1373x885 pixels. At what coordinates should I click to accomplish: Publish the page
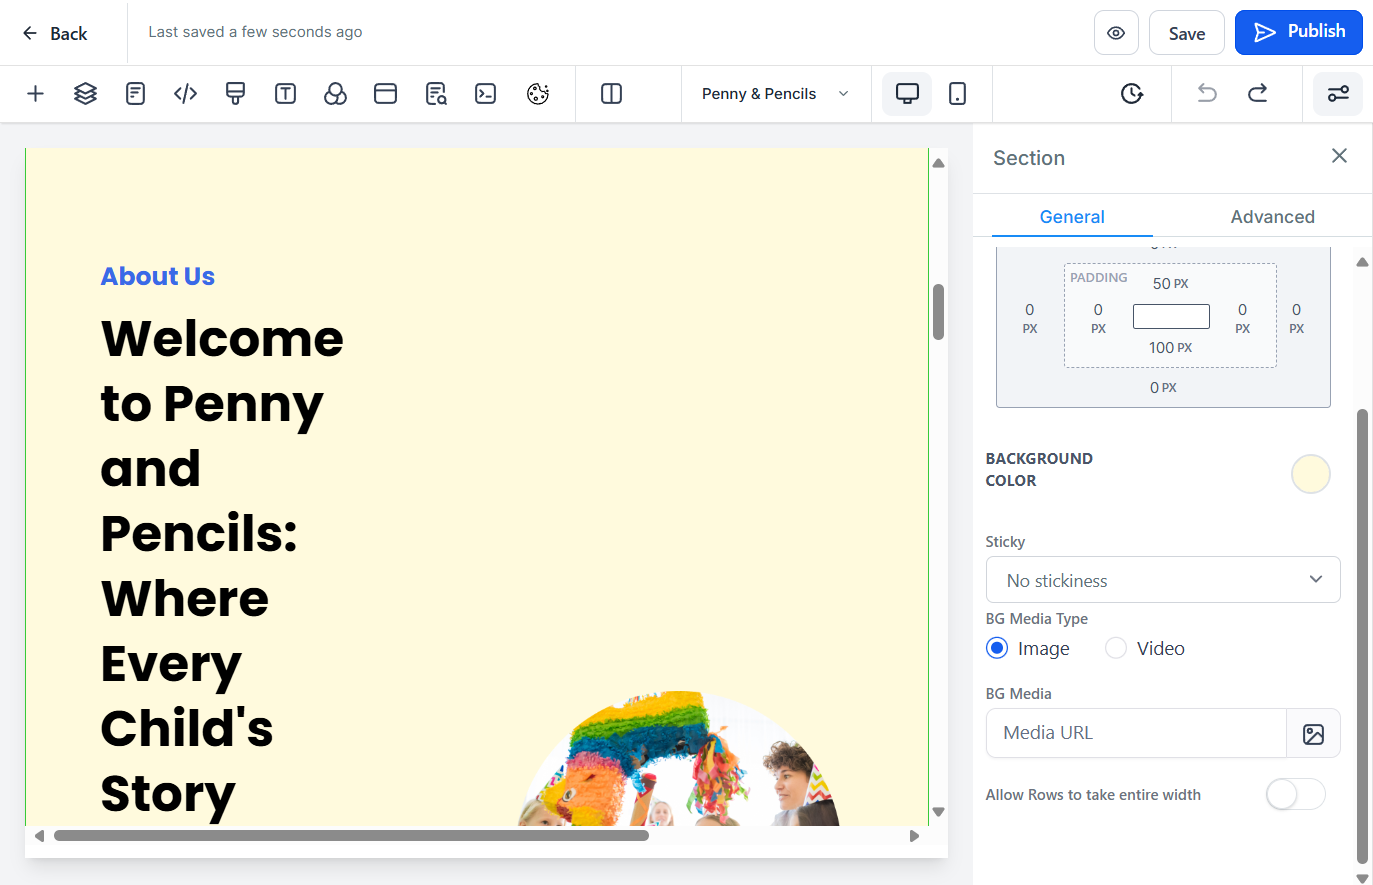(x=1299, y=32)
